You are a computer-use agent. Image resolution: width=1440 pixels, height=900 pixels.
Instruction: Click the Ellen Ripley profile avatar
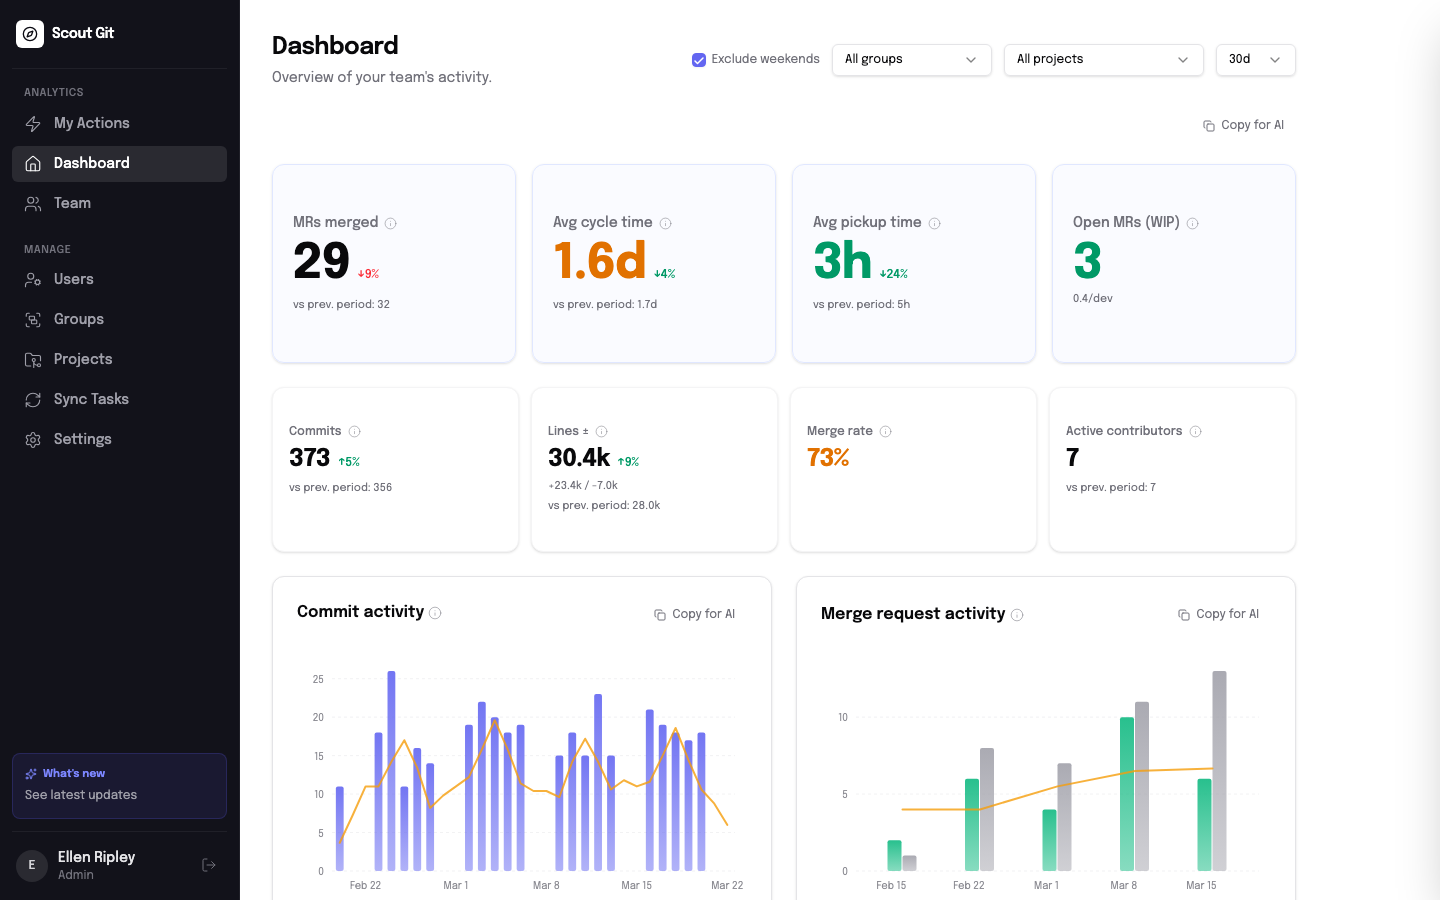pyautogui.click(x=31, y=864)
